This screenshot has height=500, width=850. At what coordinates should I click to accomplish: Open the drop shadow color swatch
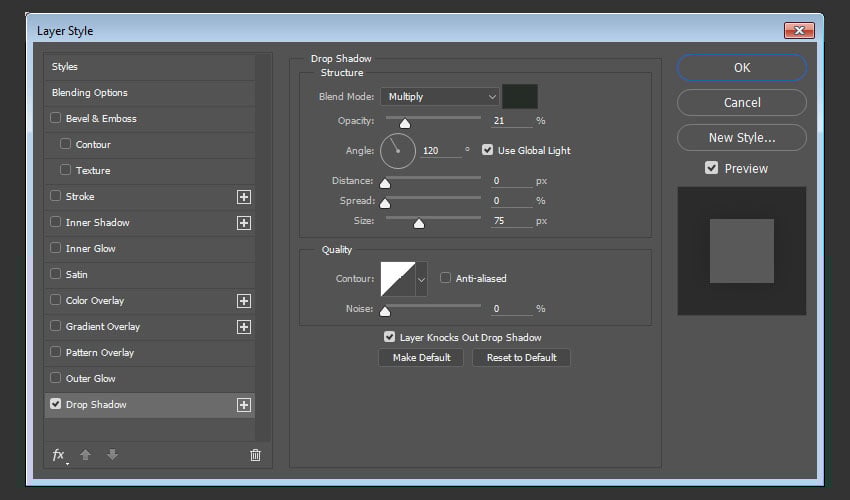tap(519, 97)
